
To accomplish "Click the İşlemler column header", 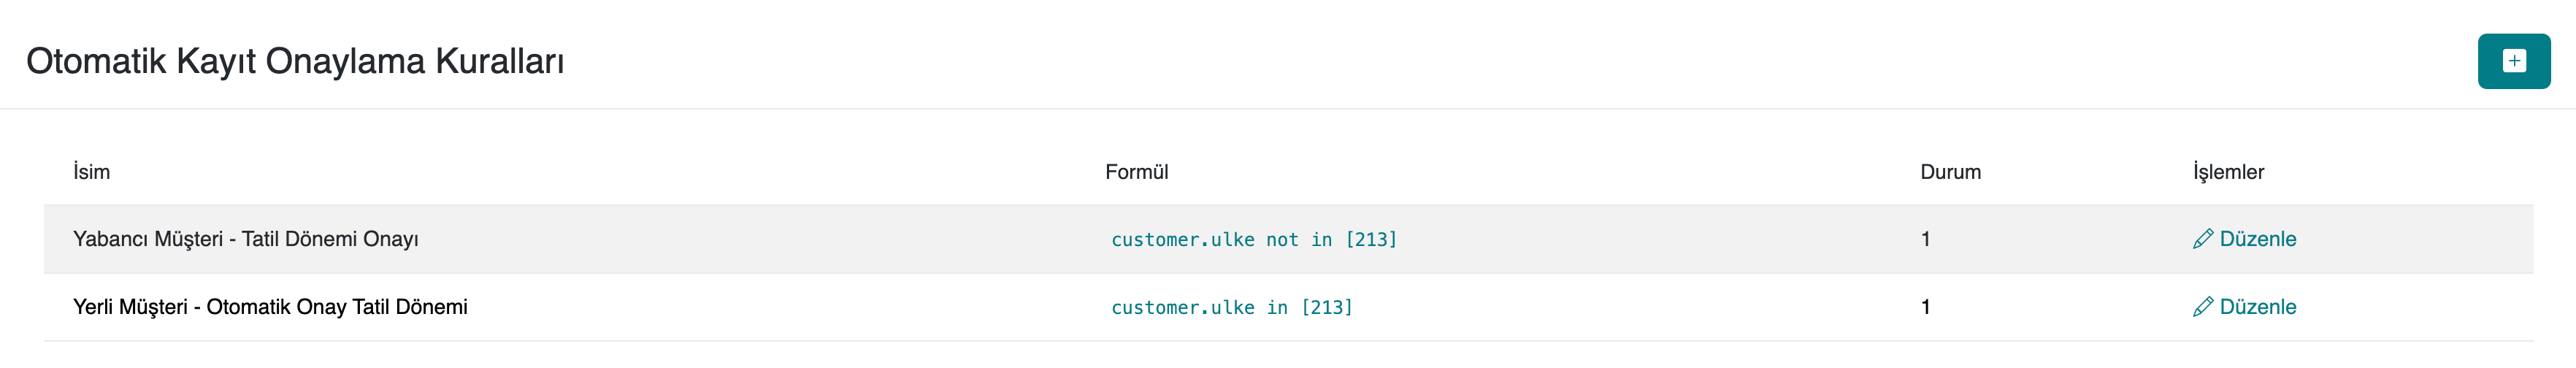I will point(2228,172).
